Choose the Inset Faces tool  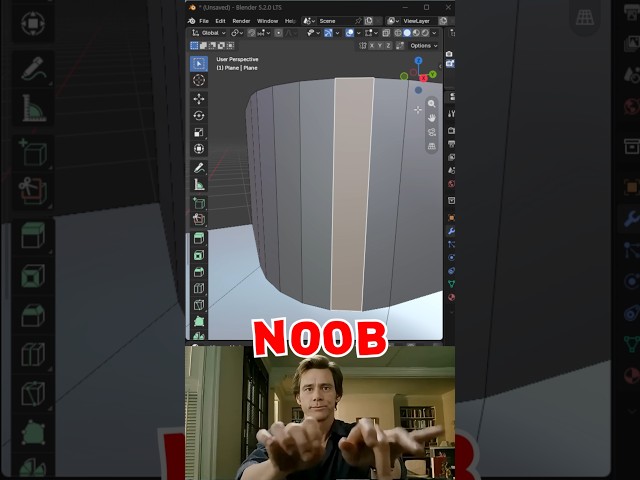pyautogui.click(x=199, y=256)
